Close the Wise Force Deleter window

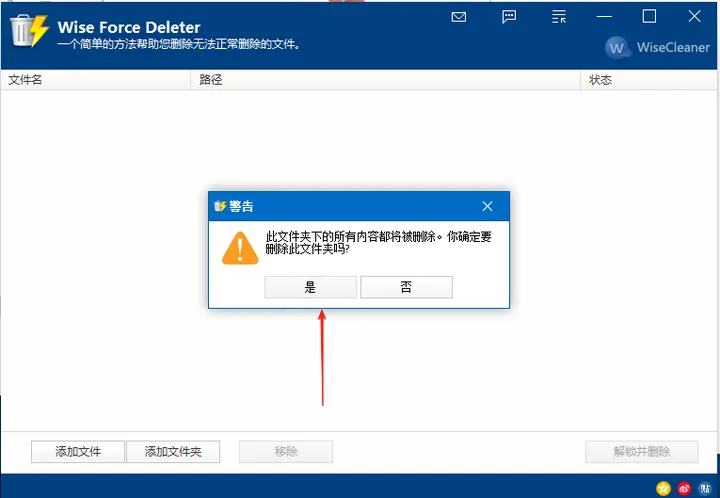click(x=694, y=17)
